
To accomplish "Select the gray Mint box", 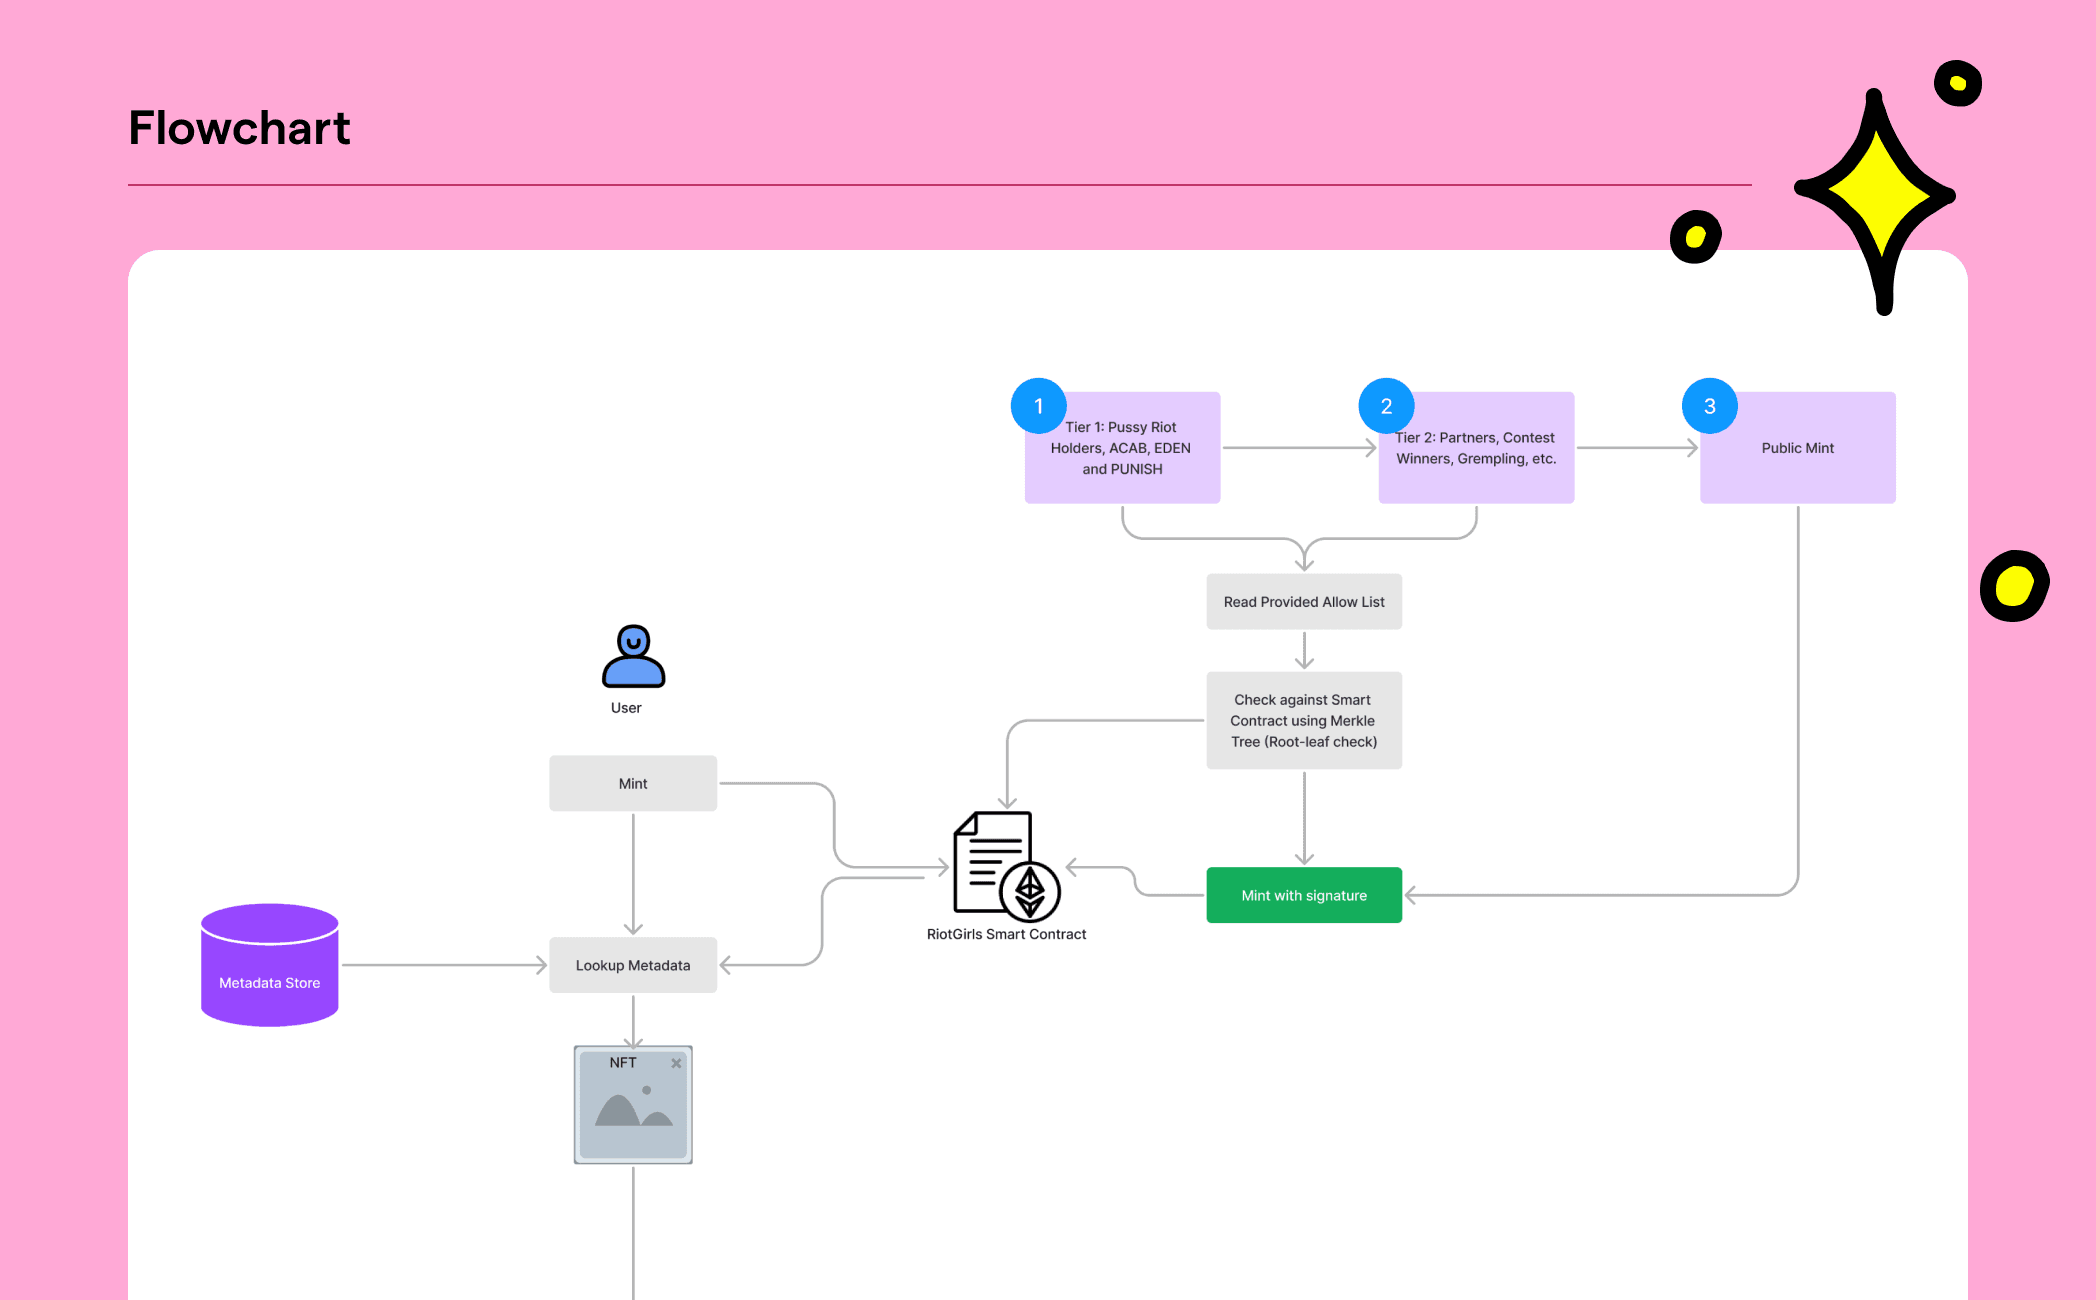I will click(633, 783).
